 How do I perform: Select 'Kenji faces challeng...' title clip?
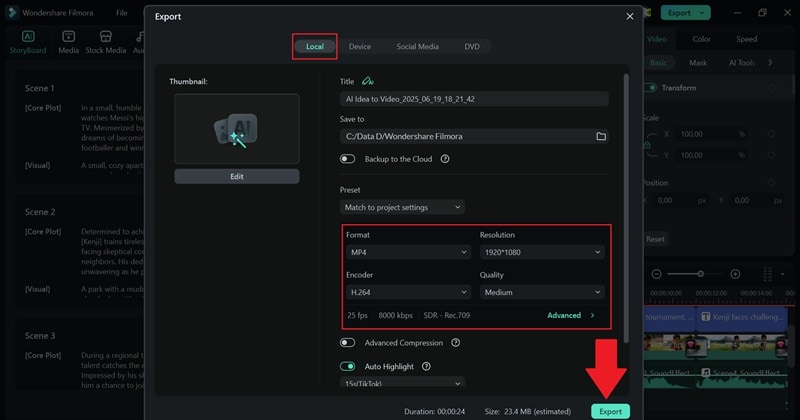click(742, 317)
